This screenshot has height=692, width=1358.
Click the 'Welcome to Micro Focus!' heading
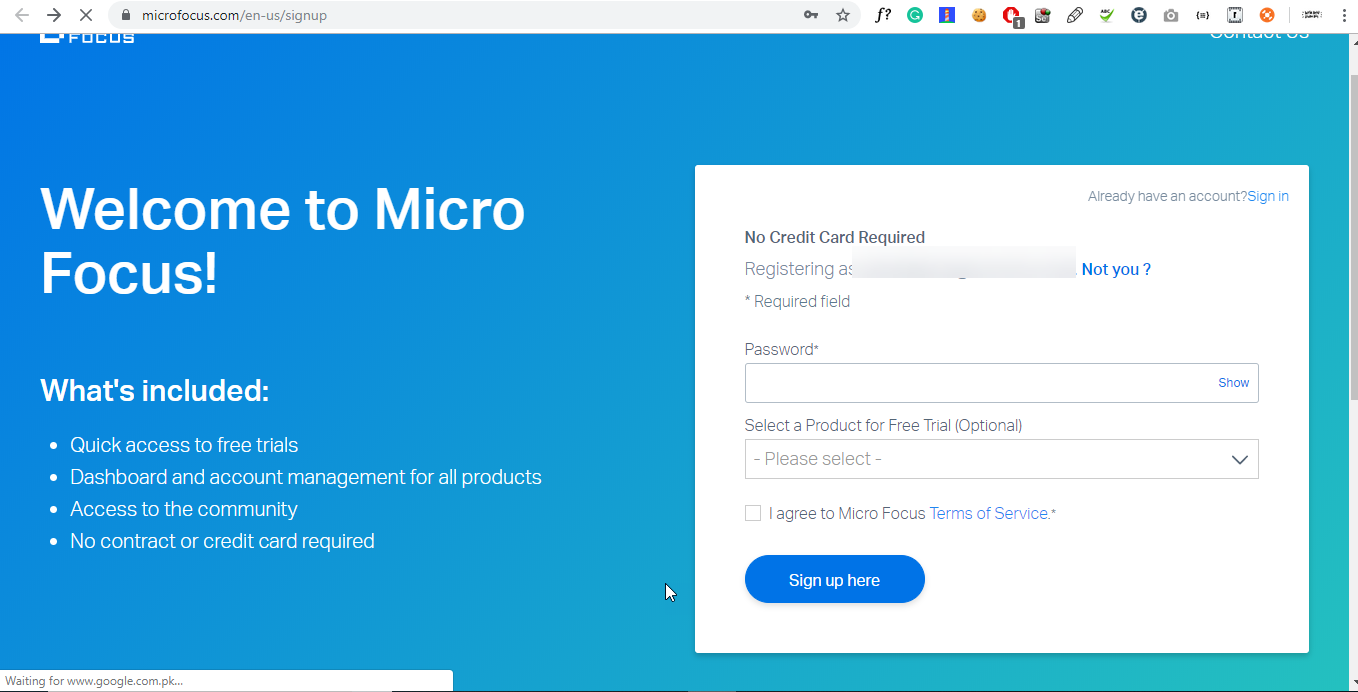coord(283,241)
